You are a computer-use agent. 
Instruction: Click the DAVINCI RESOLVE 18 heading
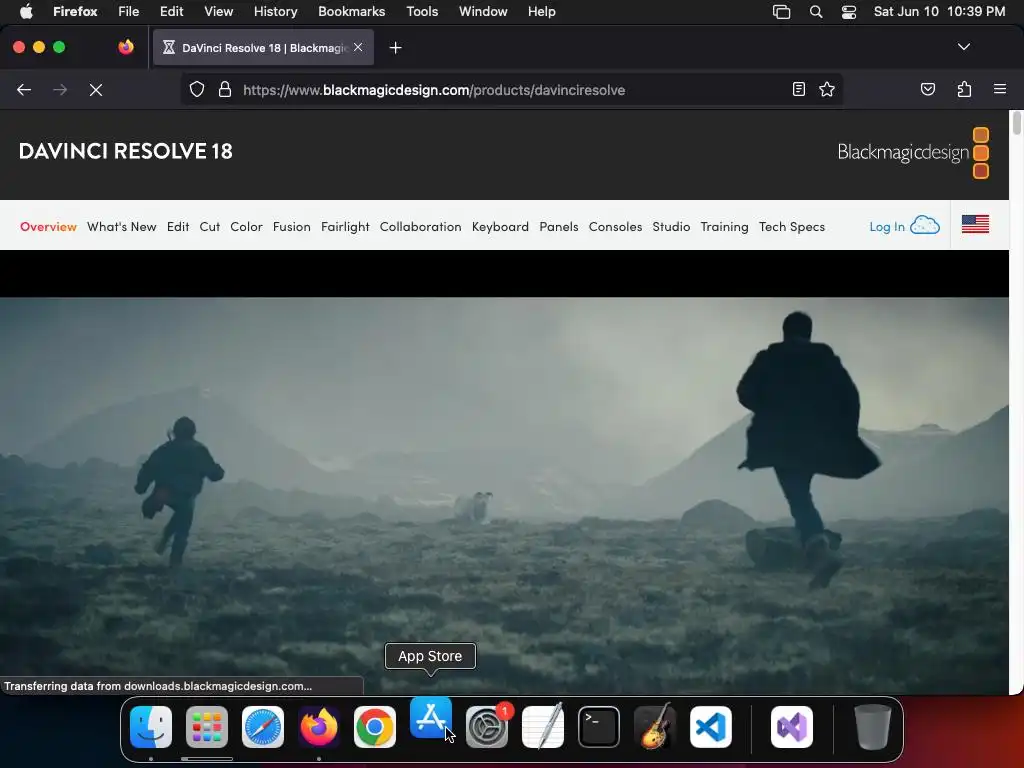125,152
